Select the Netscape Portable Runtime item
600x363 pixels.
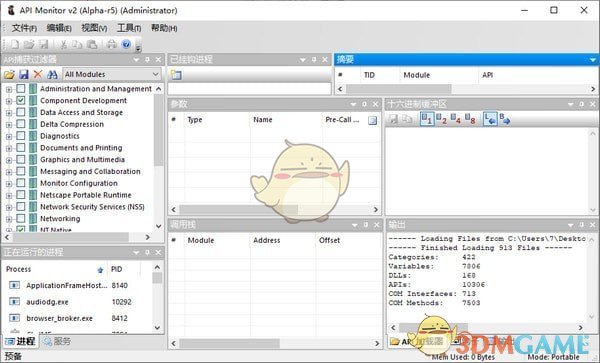click(x=86, y=195)
